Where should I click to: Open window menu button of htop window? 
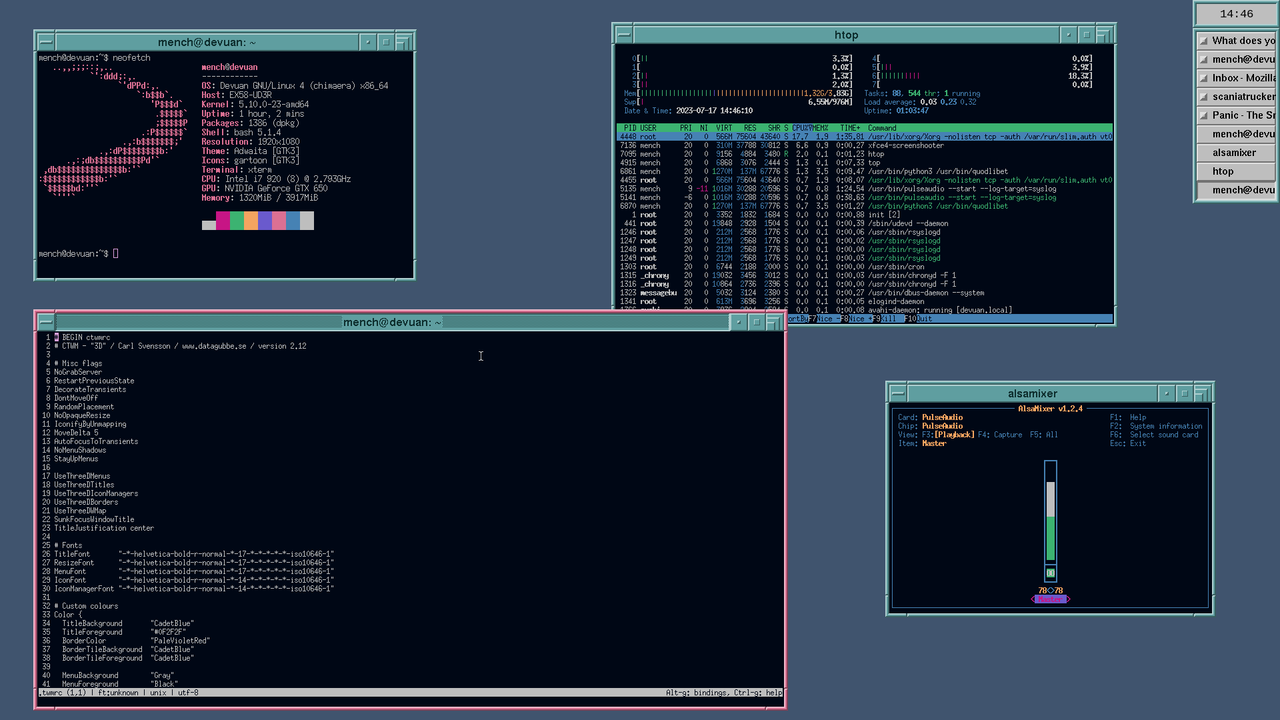pos(624,35)
